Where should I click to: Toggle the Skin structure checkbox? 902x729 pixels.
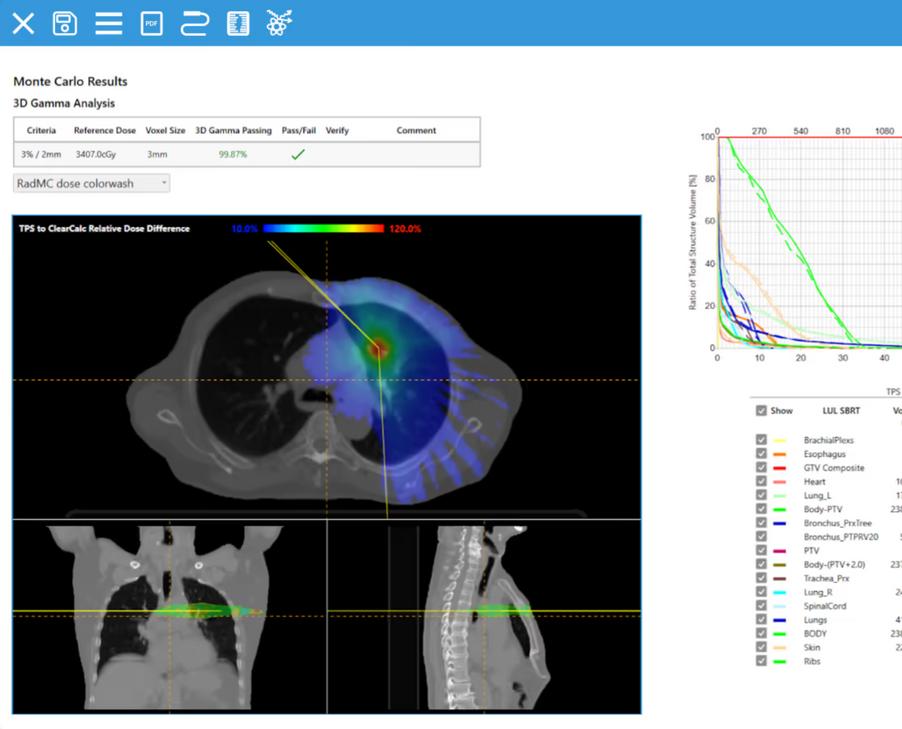[x=761, y=647]
